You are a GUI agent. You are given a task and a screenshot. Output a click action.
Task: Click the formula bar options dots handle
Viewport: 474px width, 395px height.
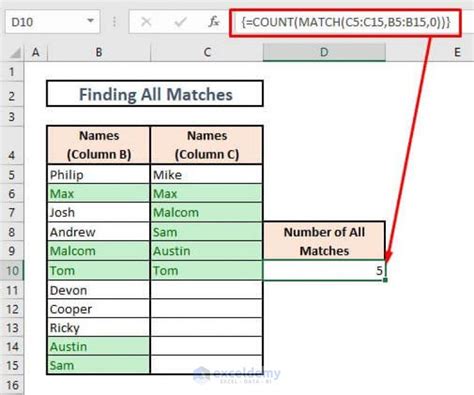[x=114, y=22]
